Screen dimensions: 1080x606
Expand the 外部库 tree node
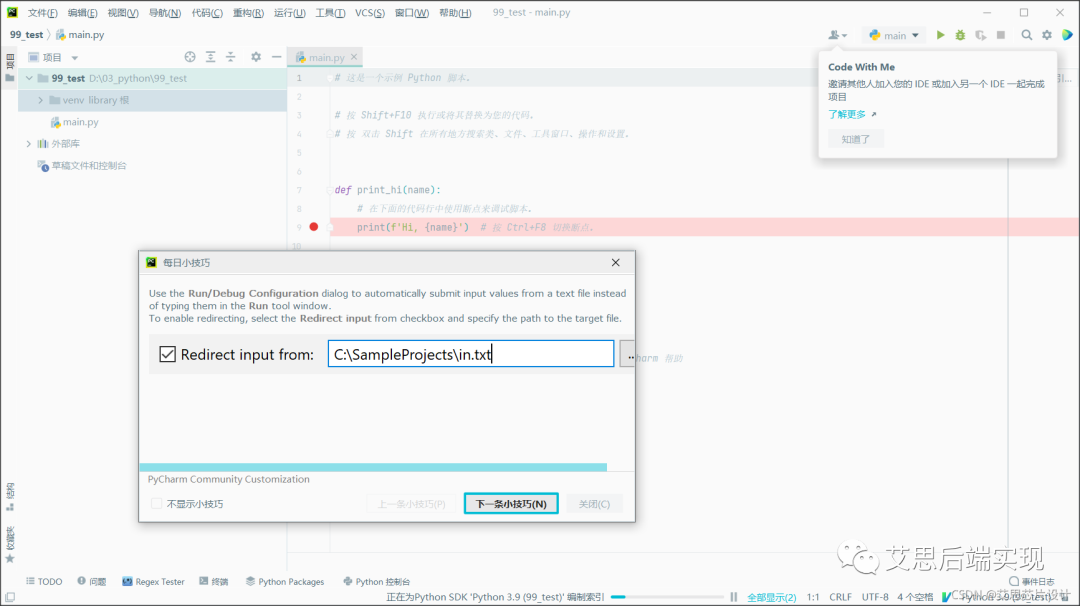click(29, 144)
